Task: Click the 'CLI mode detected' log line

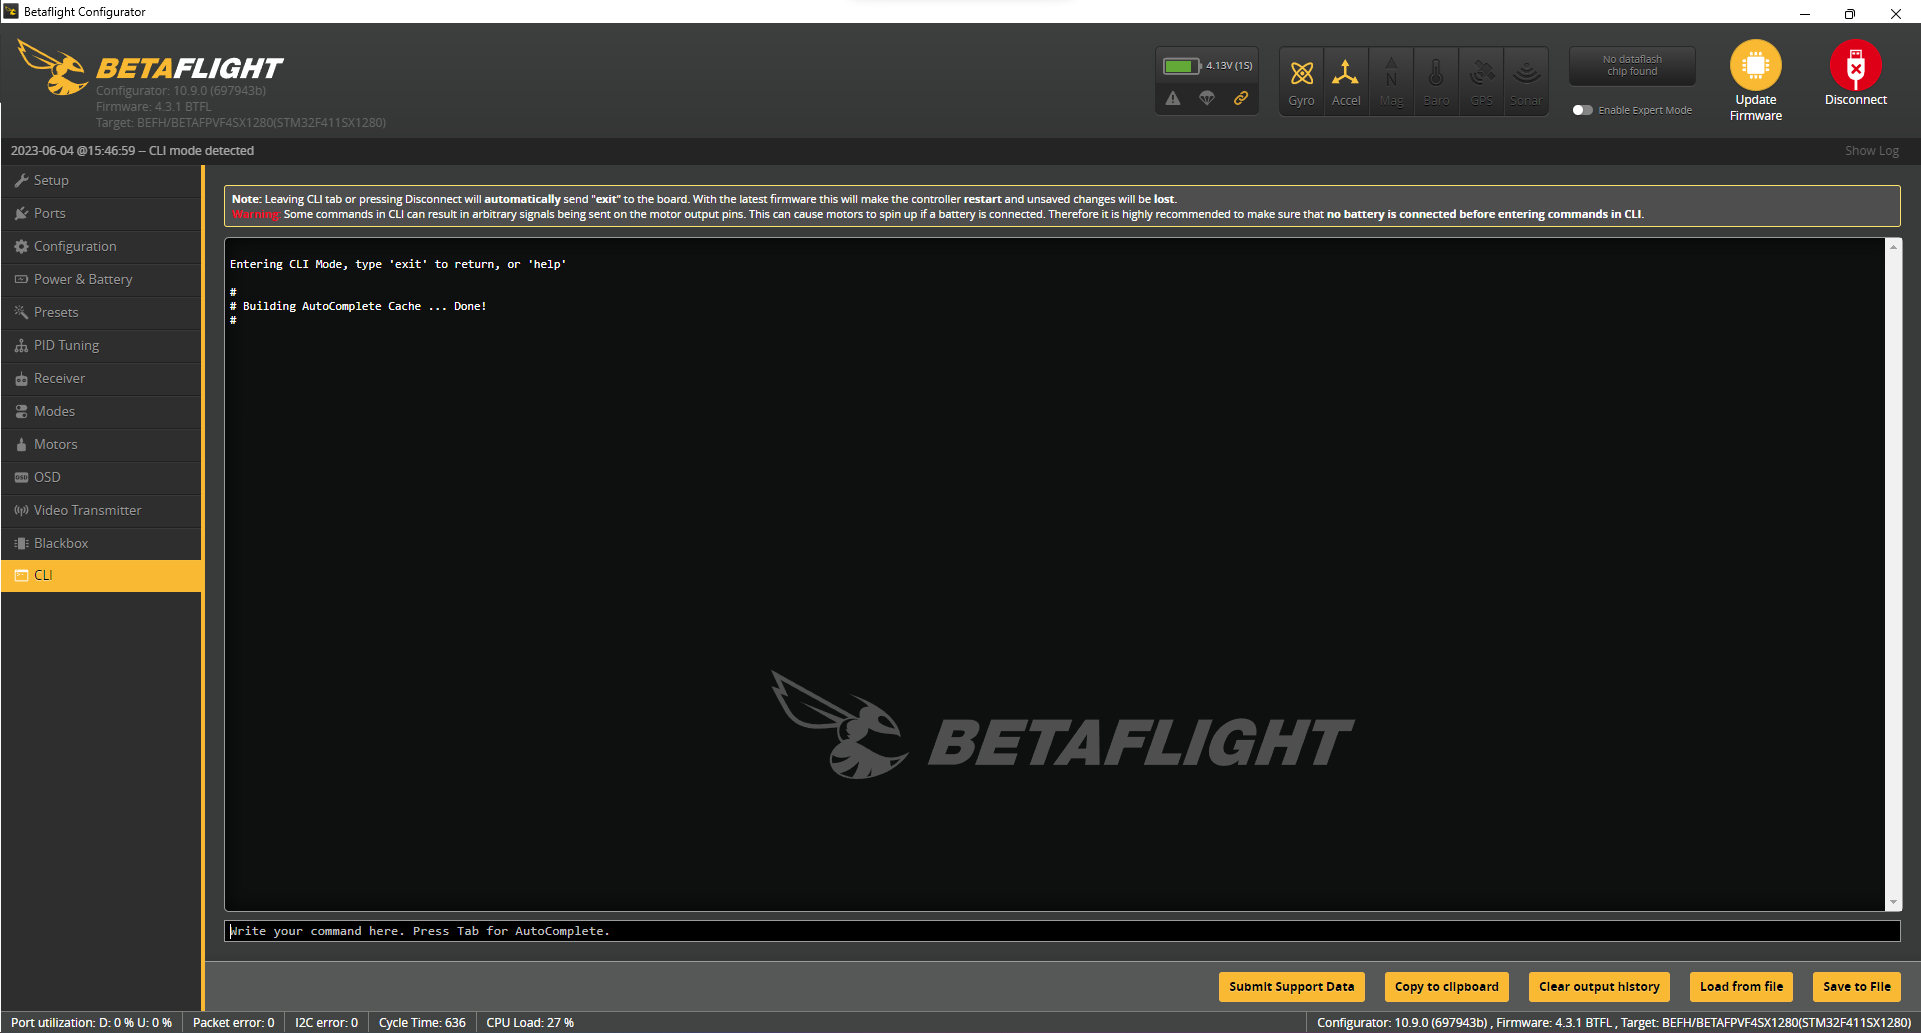Action: tap(132, 151)
